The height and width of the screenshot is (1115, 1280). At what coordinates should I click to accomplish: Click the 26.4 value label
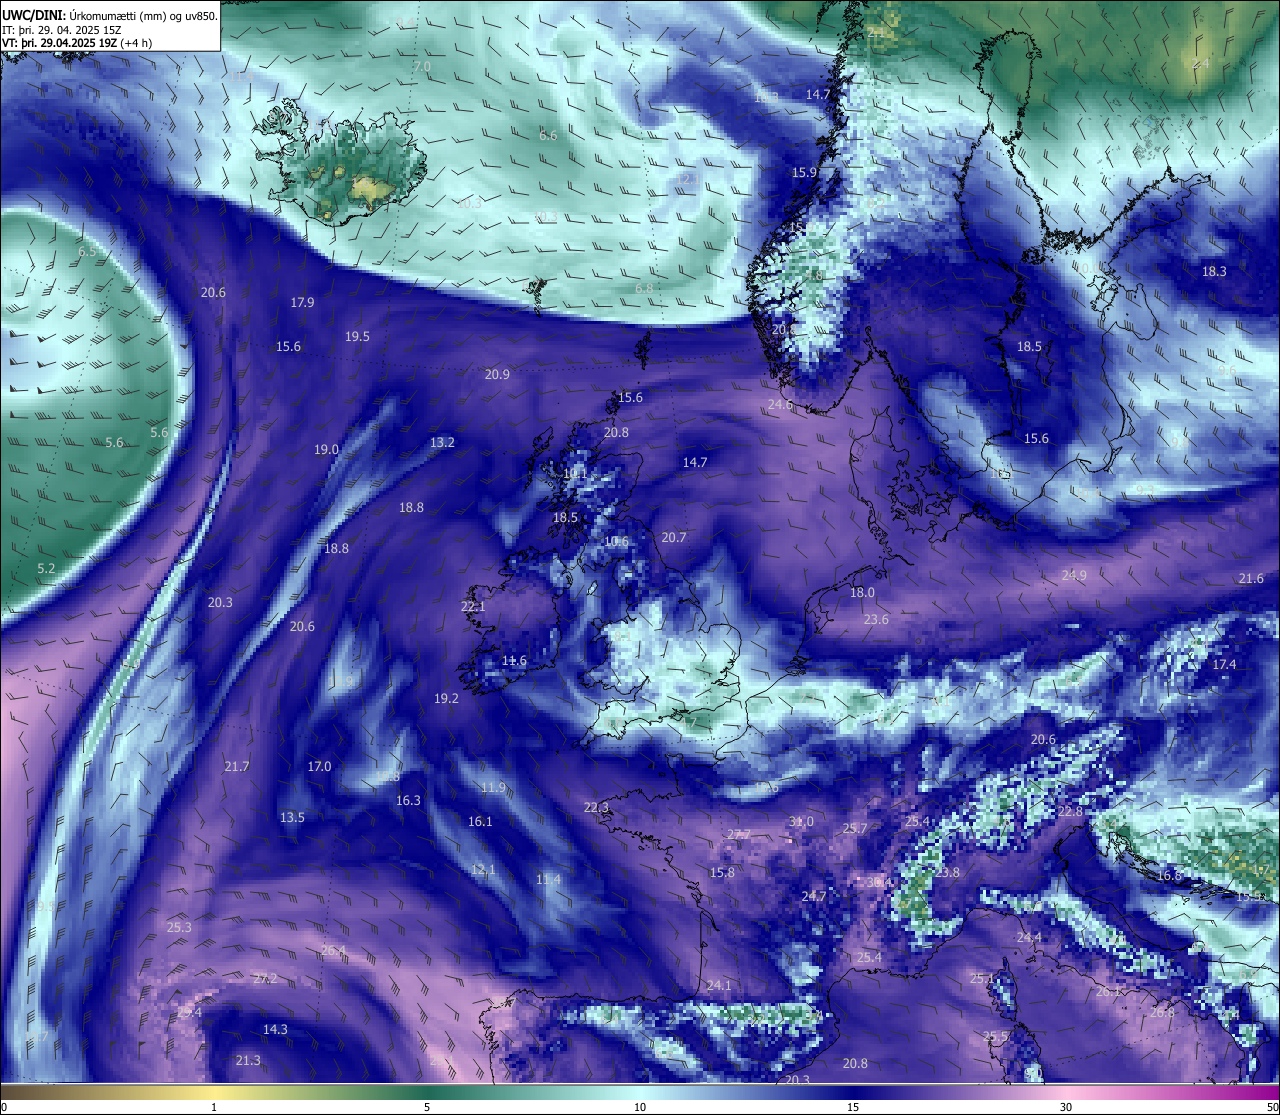(333, 950)
